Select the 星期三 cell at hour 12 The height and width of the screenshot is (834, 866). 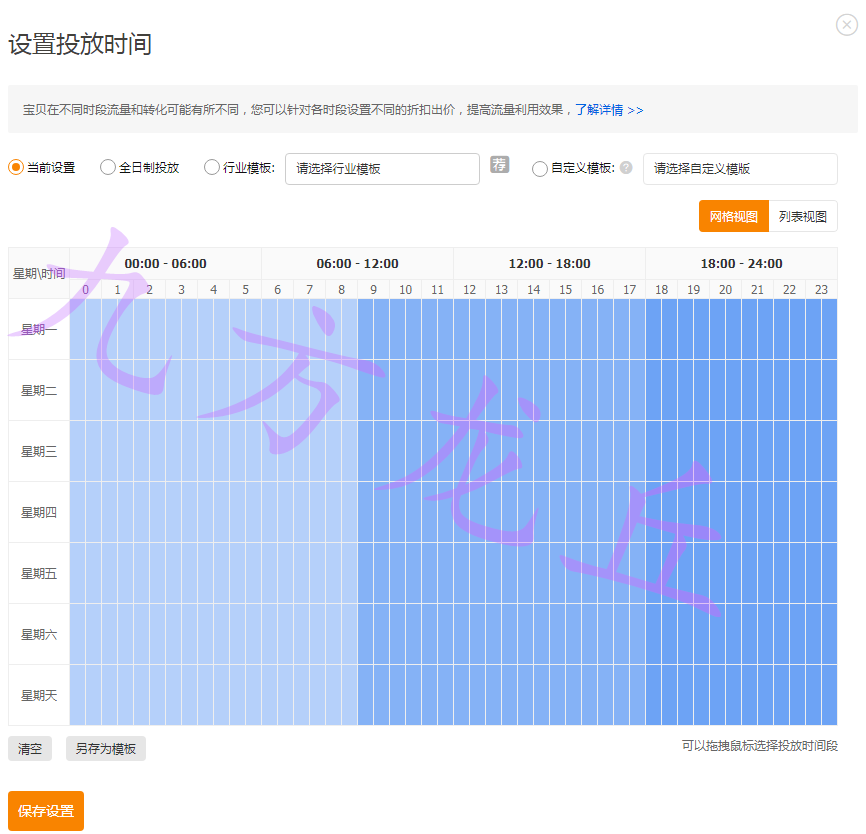(470, 451)
